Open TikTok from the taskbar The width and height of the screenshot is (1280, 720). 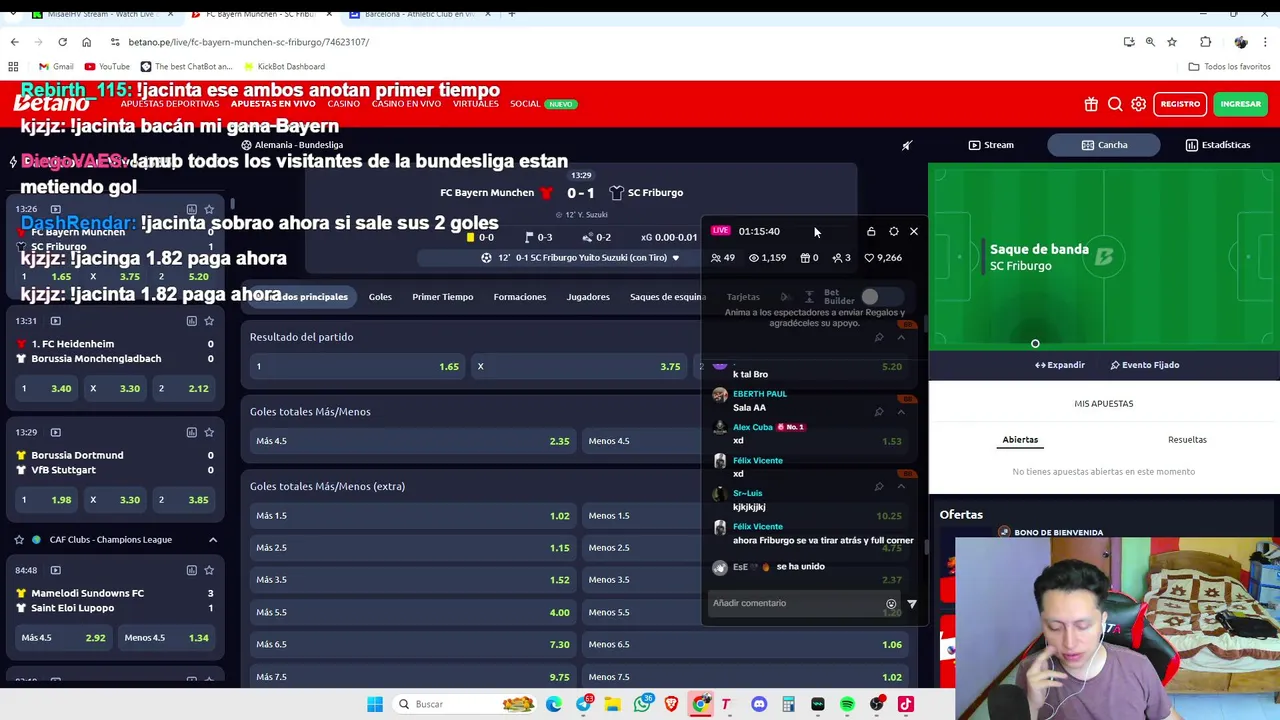coord(906,704)
